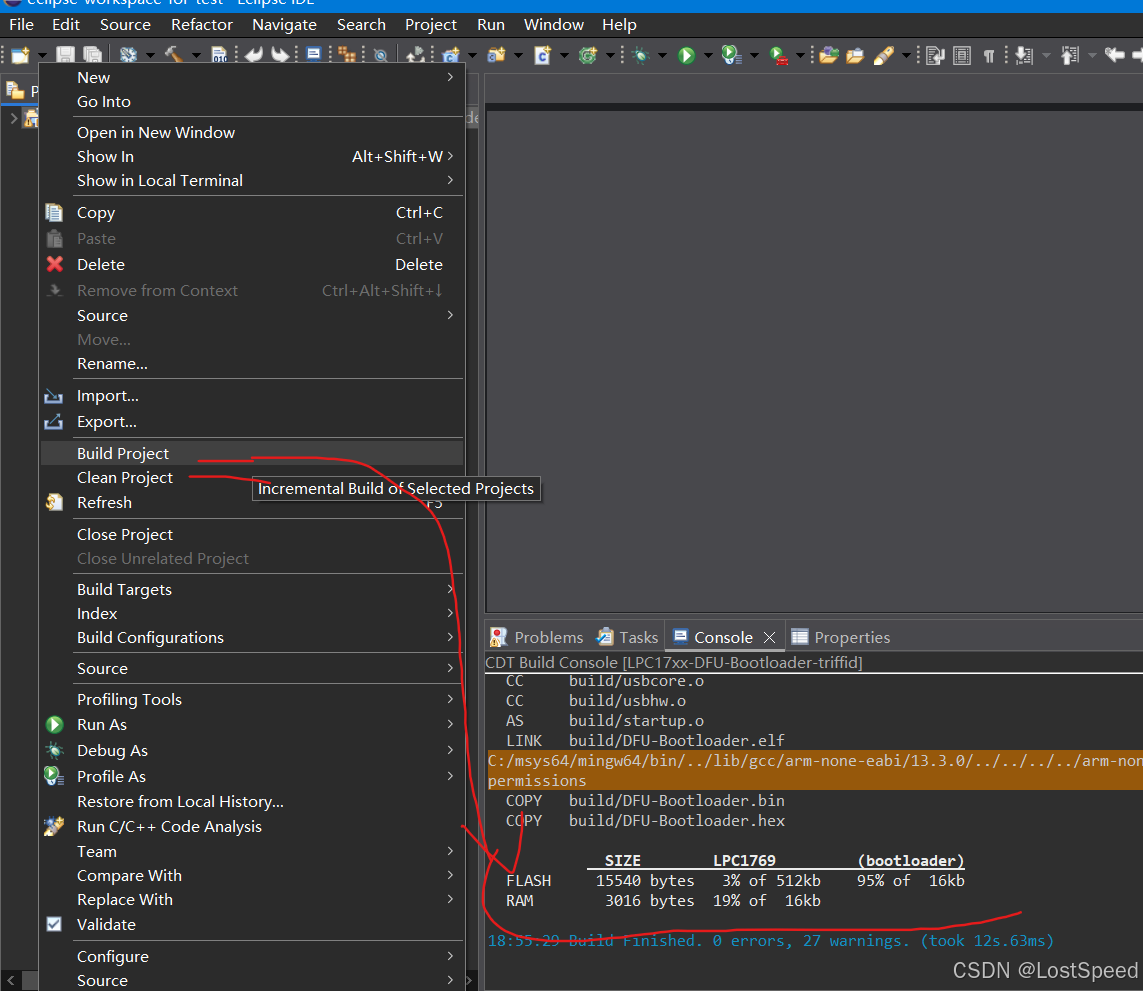Click the Redo arrow toolbar icon
Screen dimensions: 1143x991
point(280,55)
